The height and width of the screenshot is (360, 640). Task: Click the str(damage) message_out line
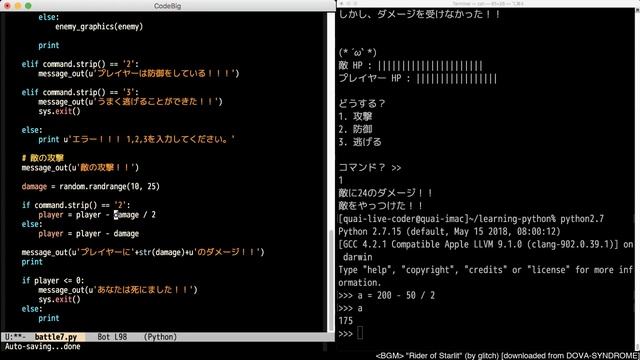point(143,252)
